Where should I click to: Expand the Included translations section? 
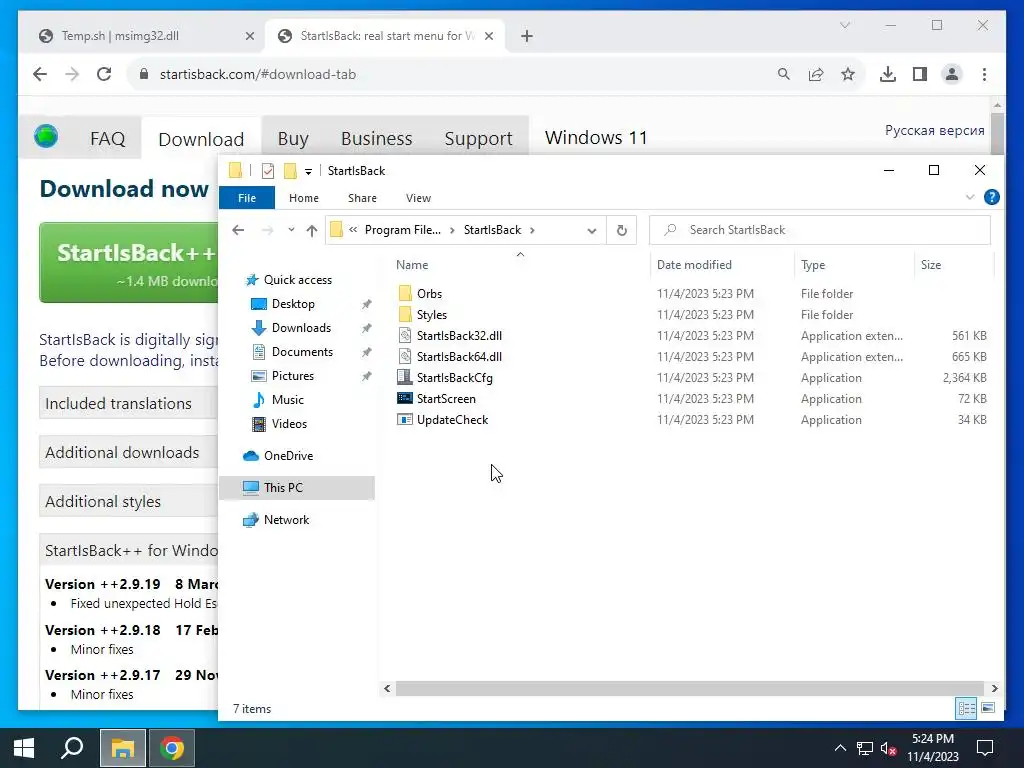tap(129, 404)
